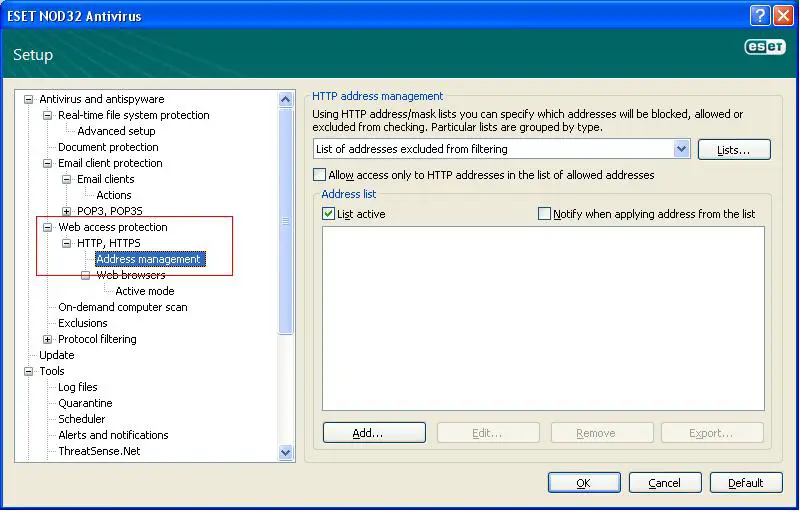
Task: Click the tree scrollbar up arrow
Action: click(286, 100)
